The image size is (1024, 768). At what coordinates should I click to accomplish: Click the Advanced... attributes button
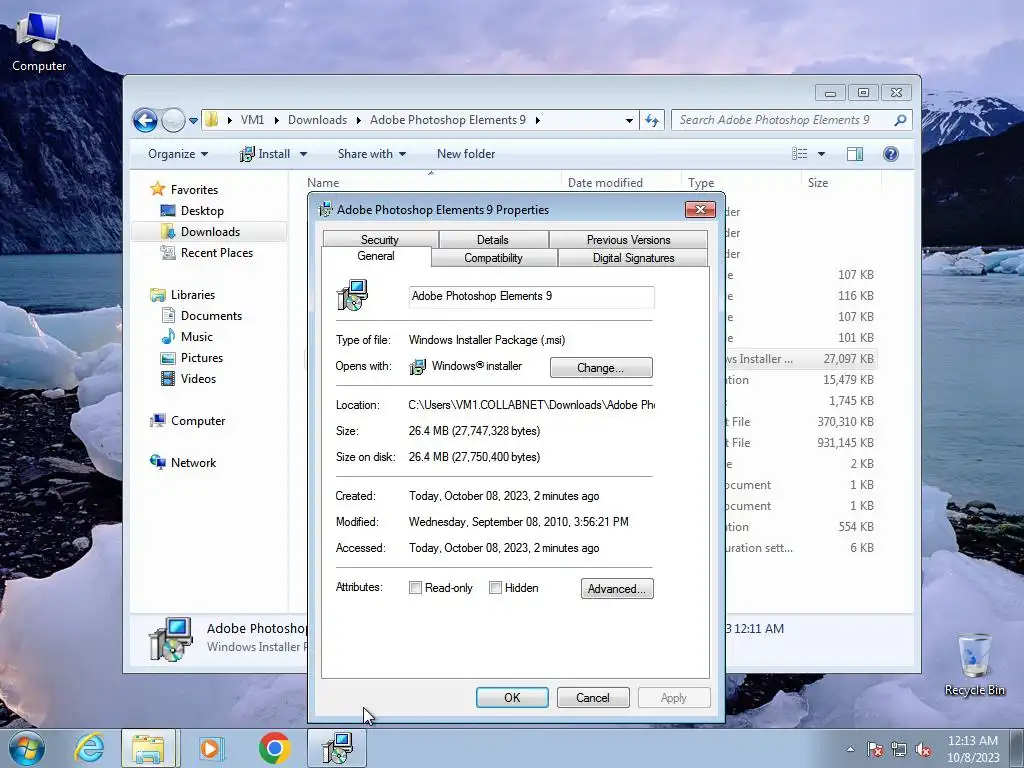tap(616, 588)
